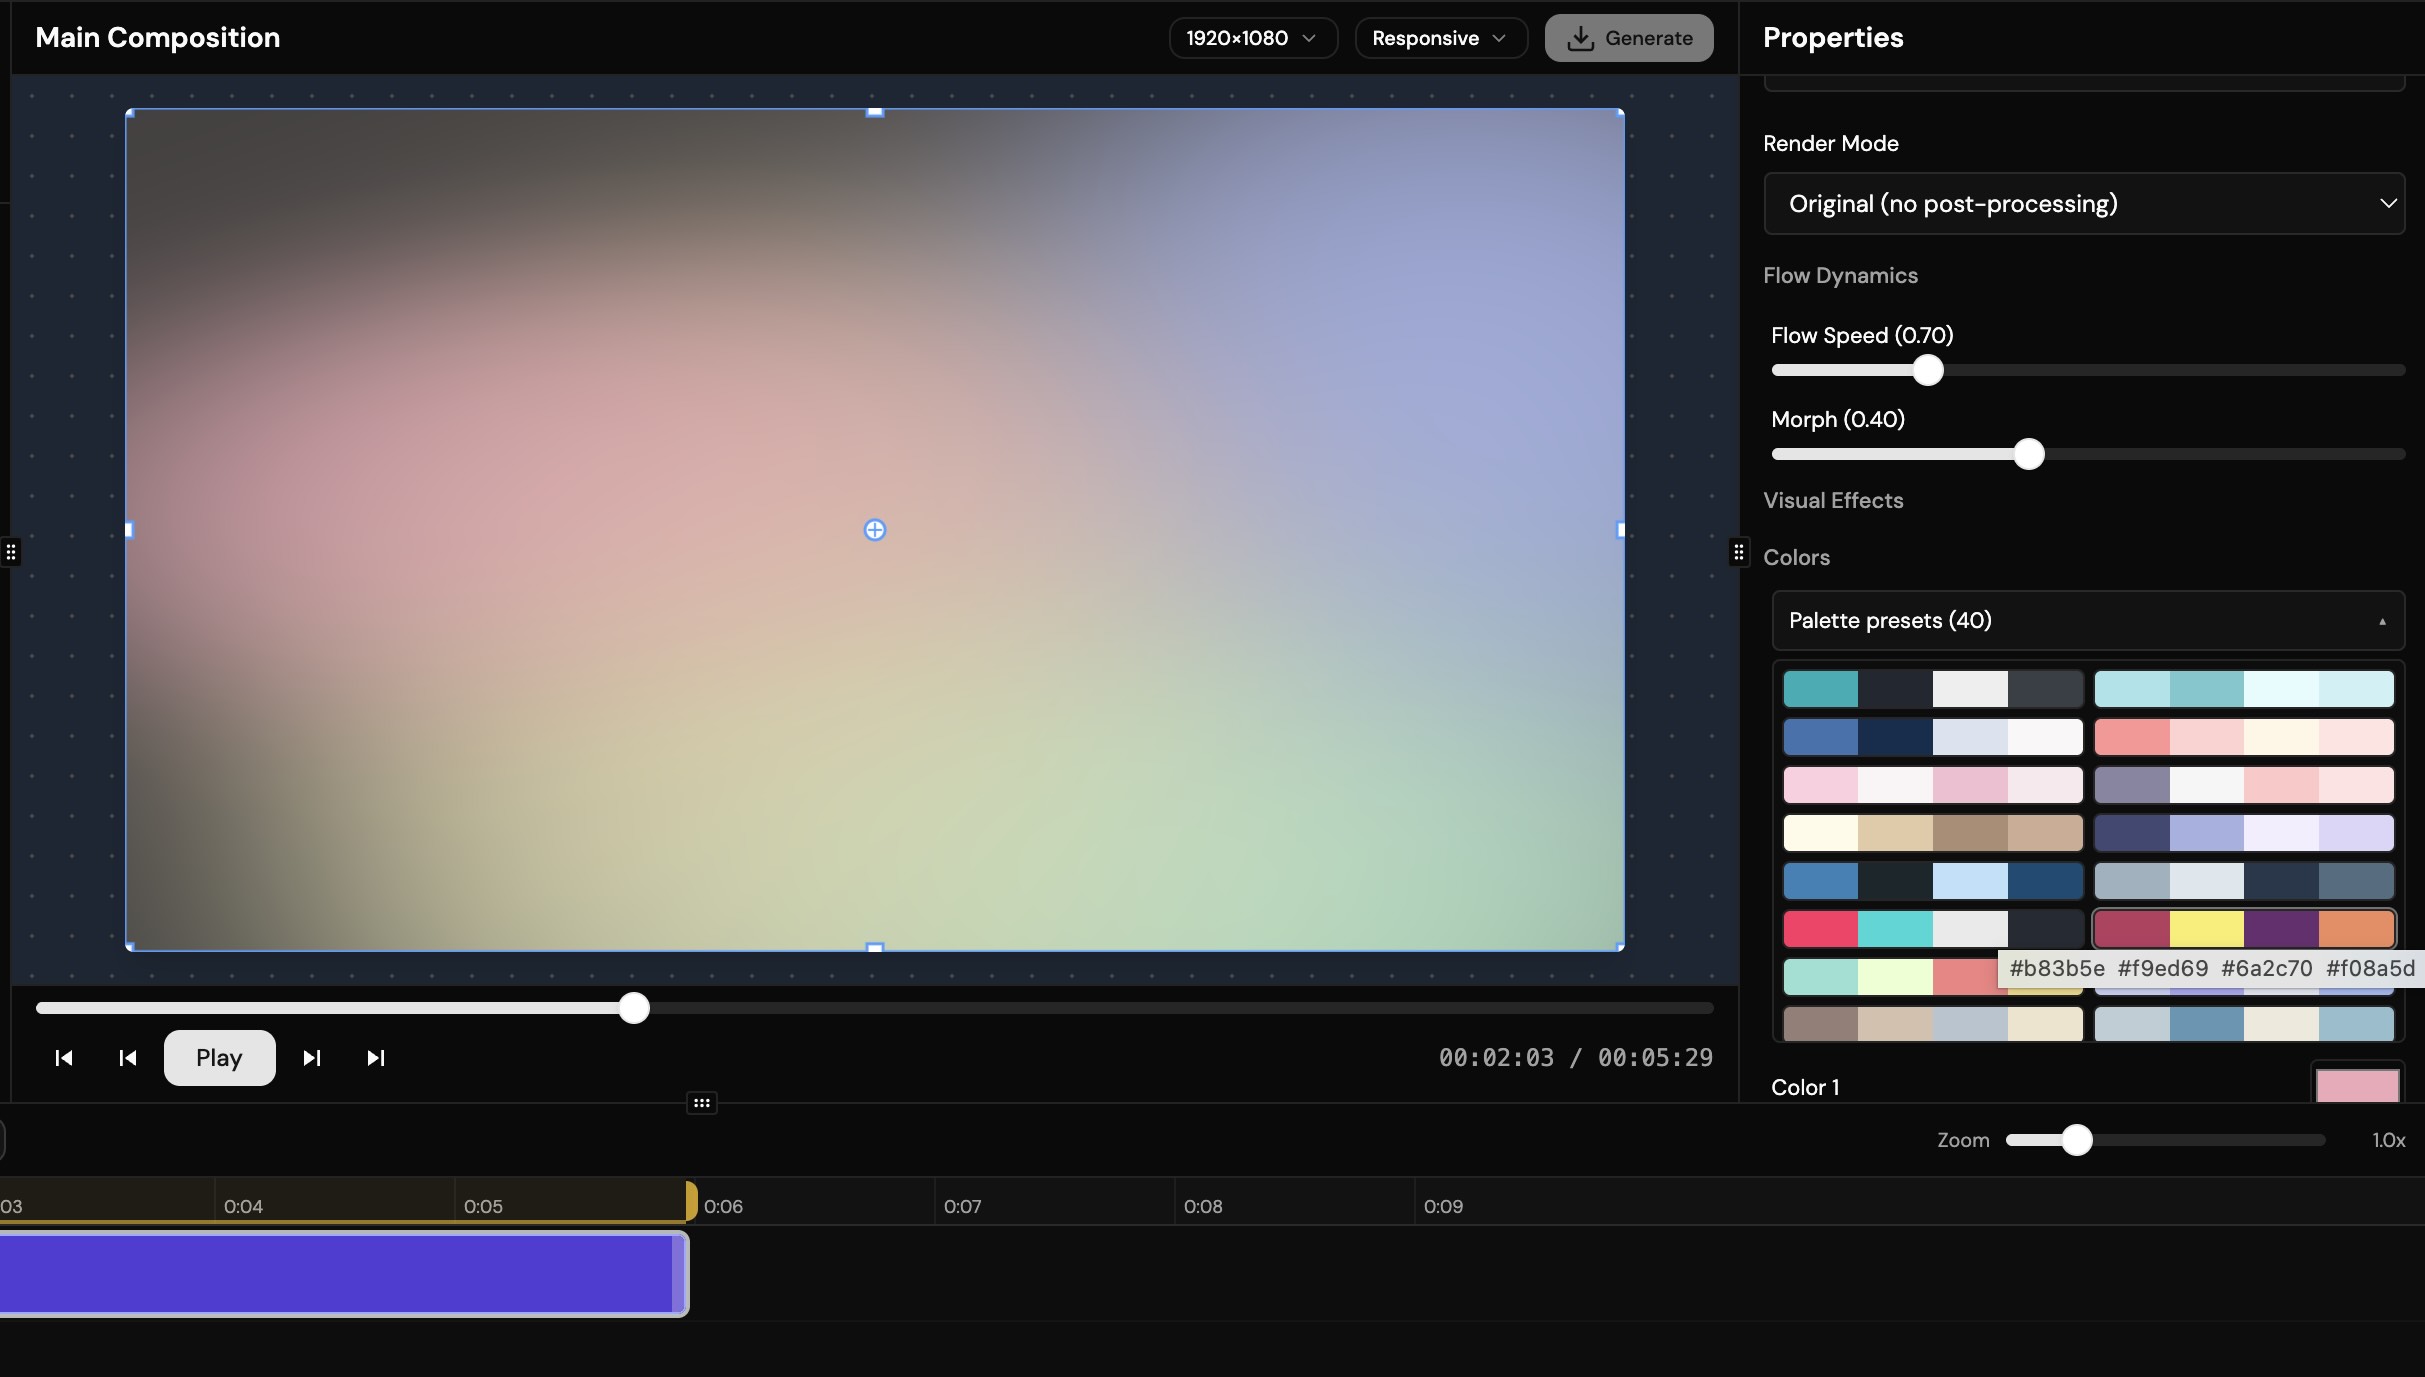Image resolution: width=2425 pixels, height=1377 pixels.
Task: Select the red-cyan-white-dark palette preset
Action: click(1933, 929)
